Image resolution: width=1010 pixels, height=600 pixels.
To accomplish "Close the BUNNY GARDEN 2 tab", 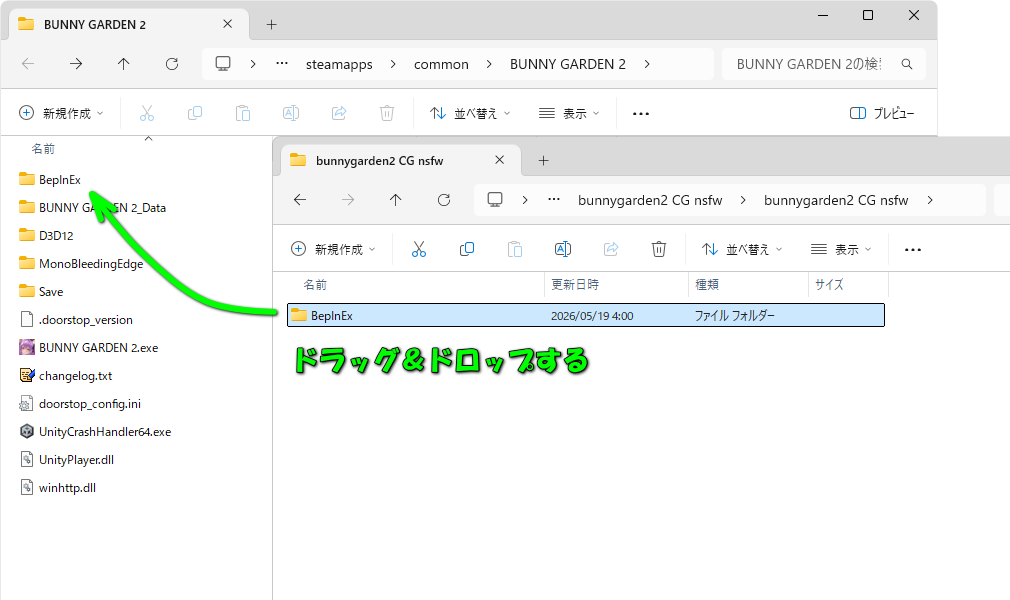I will [227, 24].
